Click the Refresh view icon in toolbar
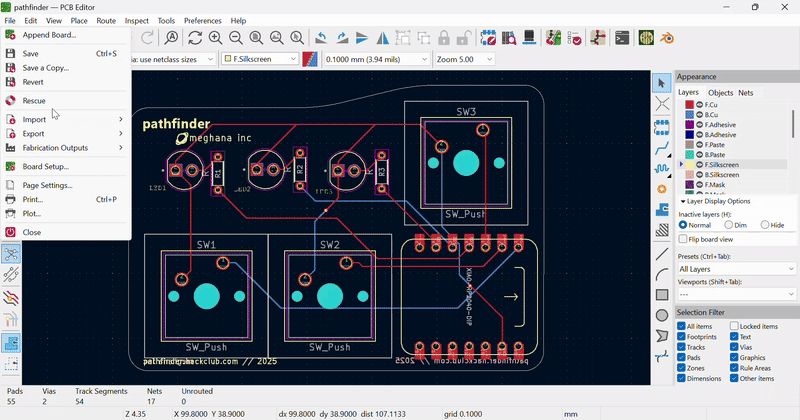The height and width of the screenshot is (420, 800). tap(195, 38)
